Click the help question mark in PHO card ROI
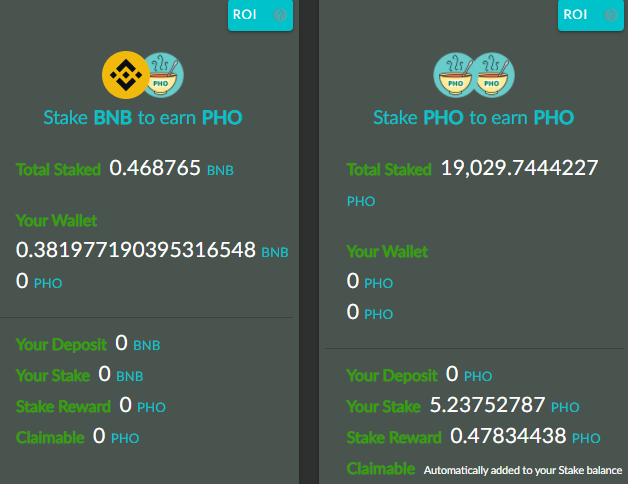Image resolution: width=628 pixels, height=484 pixels. pyautogui.click(x=611, y=15)
